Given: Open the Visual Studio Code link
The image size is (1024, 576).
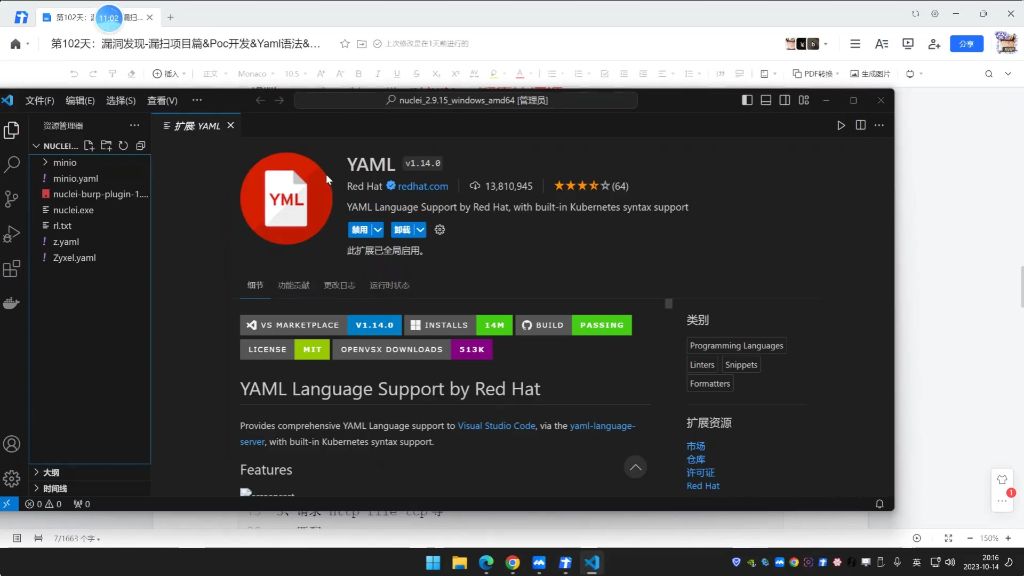Looking at the screenshot, I should point(496,426).
